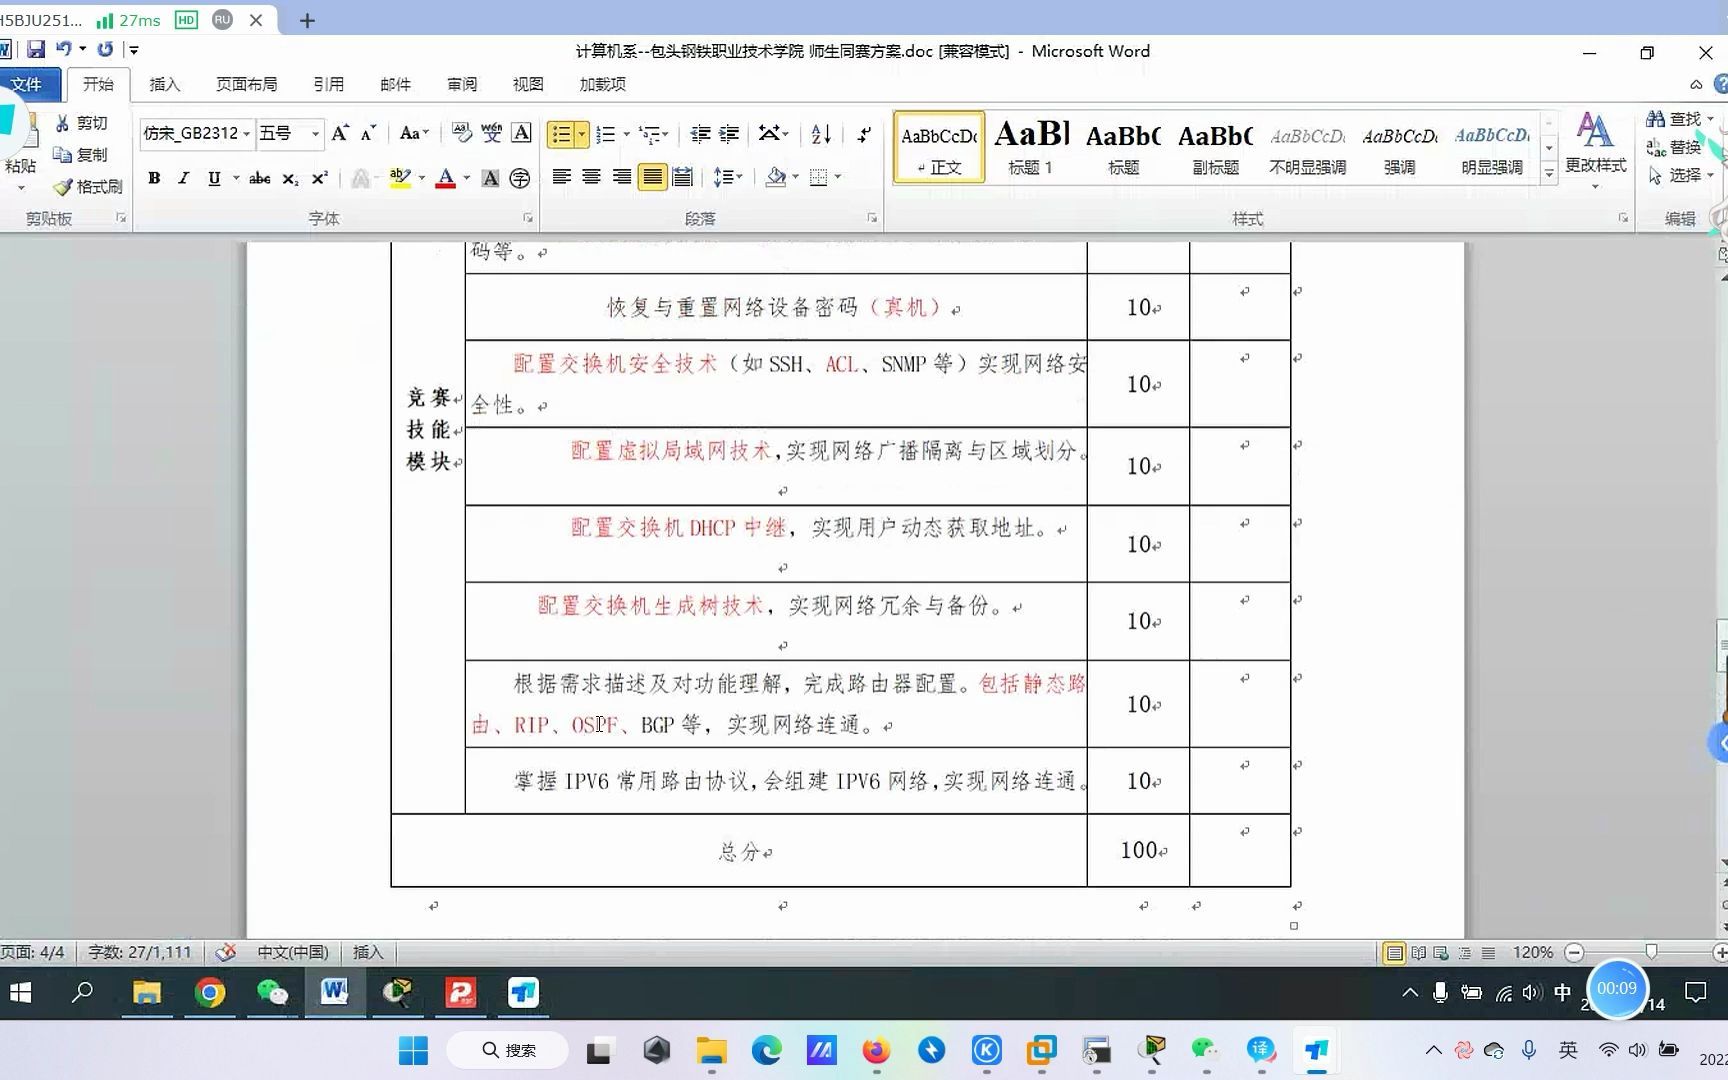
Task: Click the 替换 (Replace) command
Action: [1686, 147]
